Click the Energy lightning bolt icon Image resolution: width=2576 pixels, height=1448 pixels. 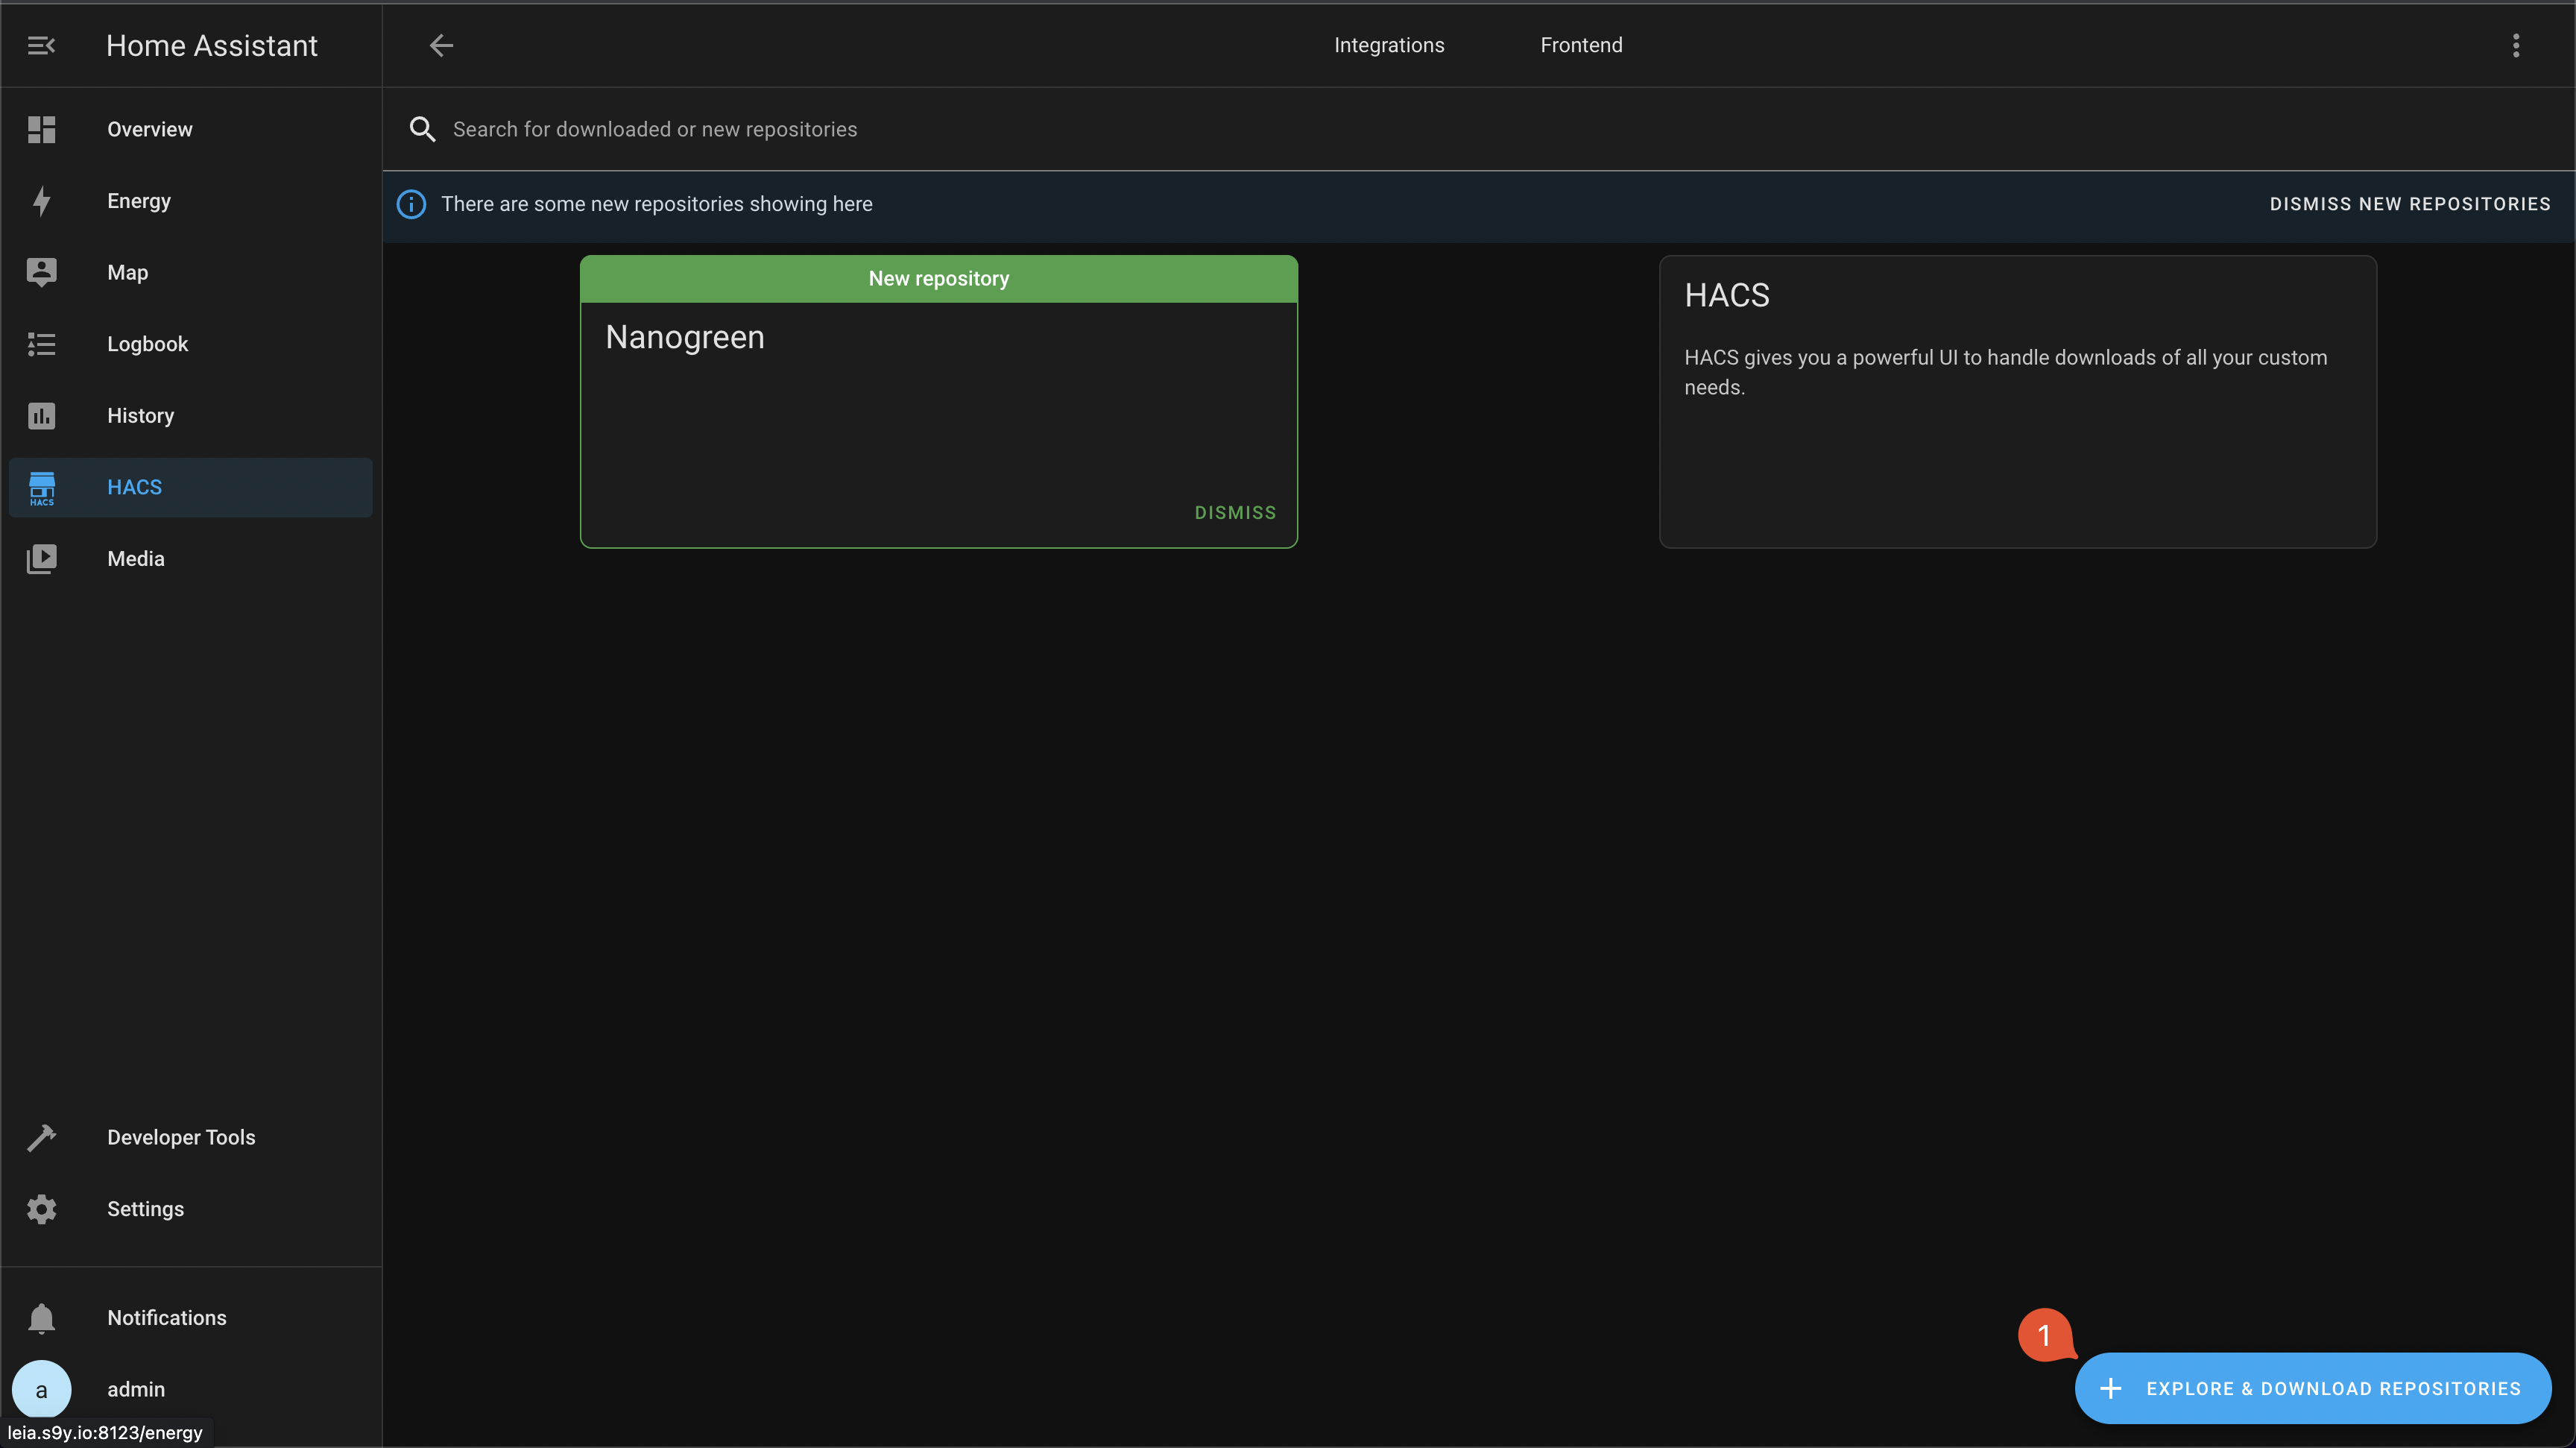pos(41,201)
